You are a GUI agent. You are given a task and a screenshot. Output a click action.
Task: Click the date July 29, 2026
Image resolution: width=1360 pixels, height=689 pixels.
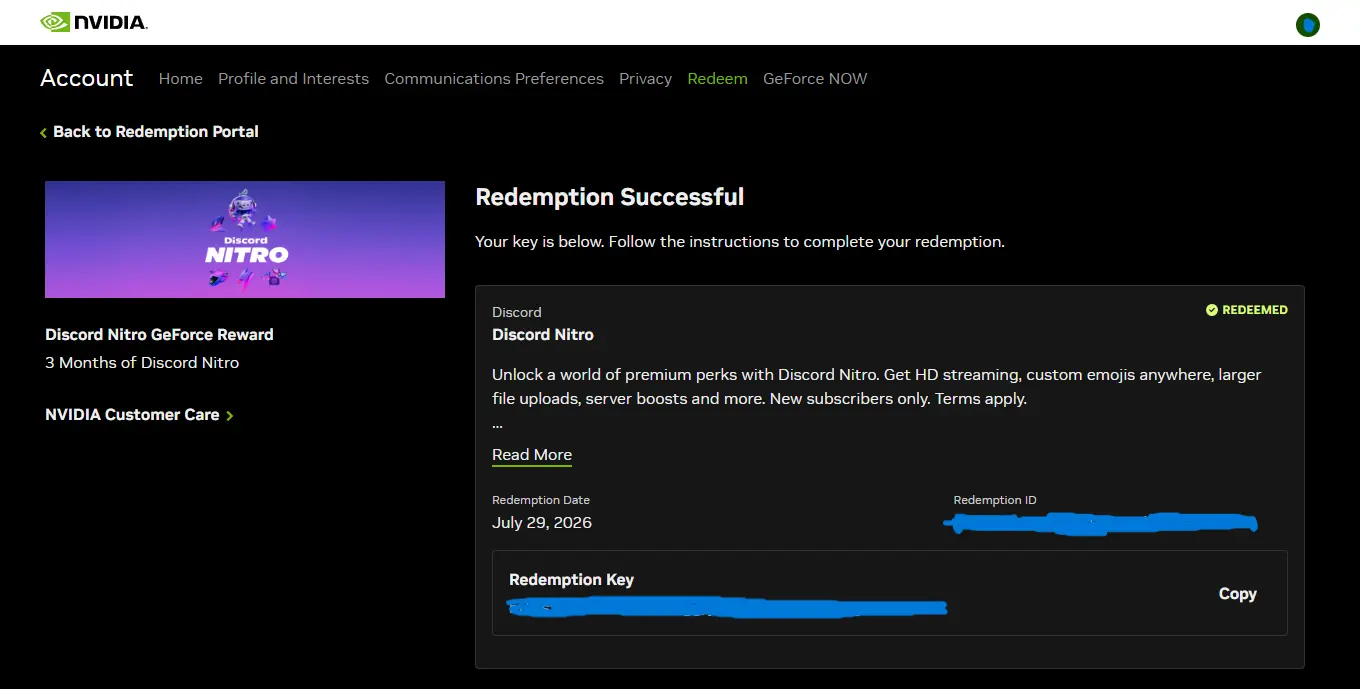click(542, 523)
